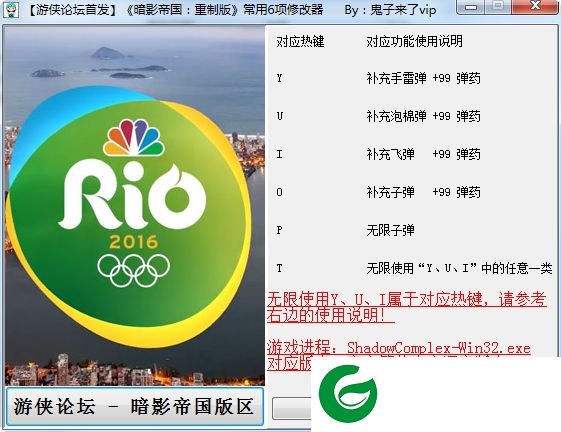Maximize the trainer window
The image size is (561, 432).
[498, 6]
